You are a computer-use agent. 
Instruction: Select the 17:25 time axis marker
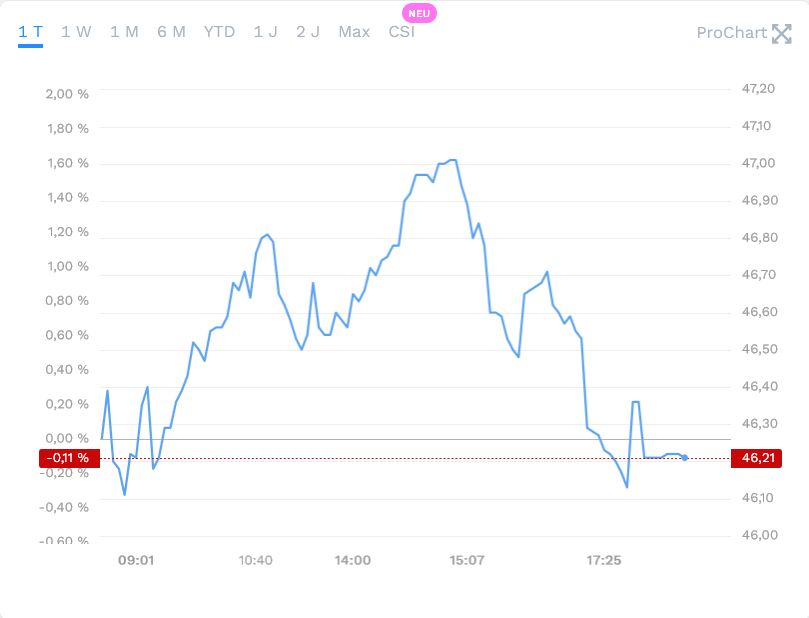[604, 560]
